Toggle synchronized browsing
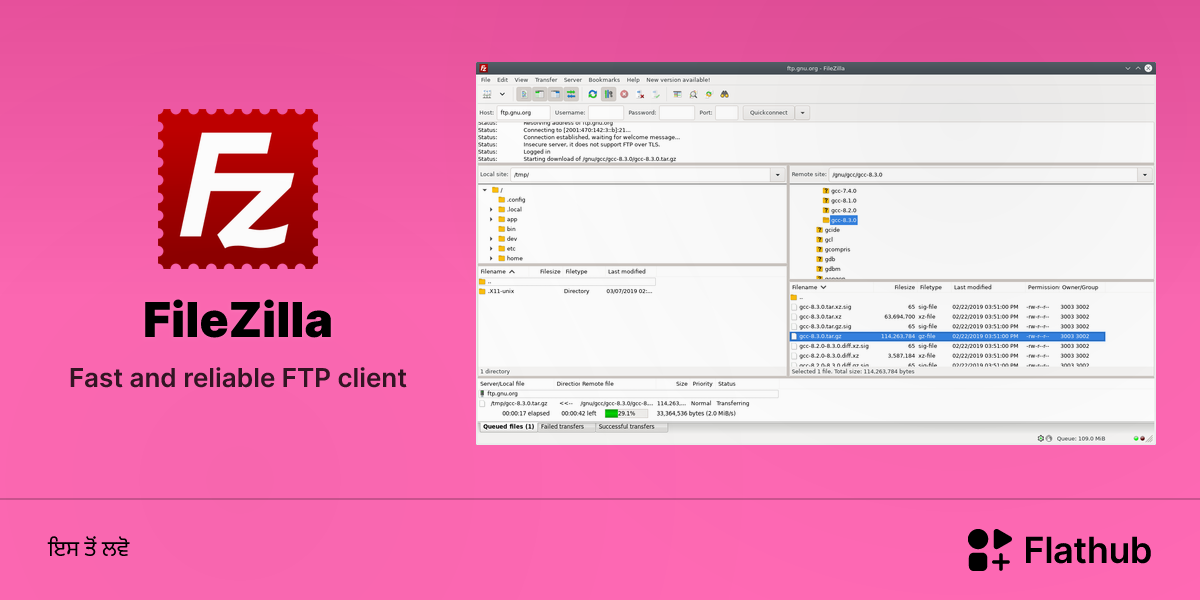 click(709, 94)
